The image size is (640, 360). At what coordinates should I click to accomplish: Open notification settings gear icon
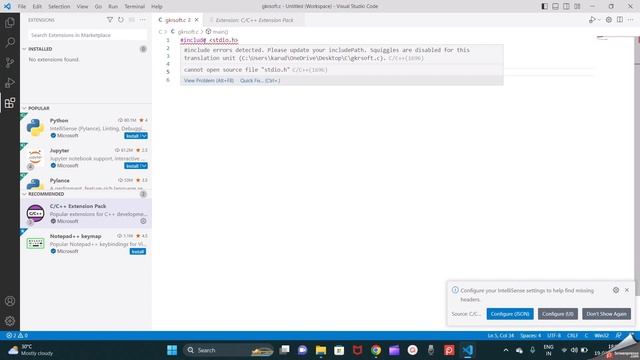pos(616,290)
